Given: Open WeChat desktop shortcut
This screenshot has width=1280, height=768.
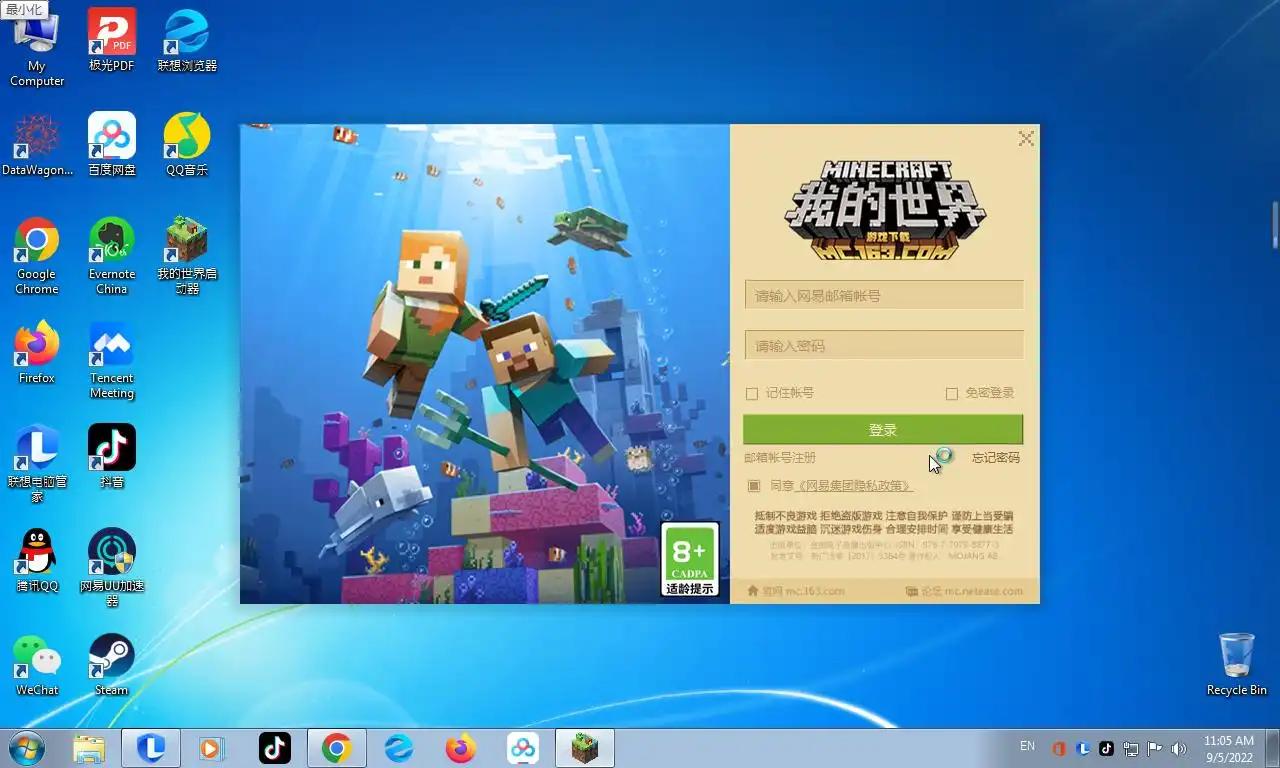Looking at the screenshot, I should (37, 665).
